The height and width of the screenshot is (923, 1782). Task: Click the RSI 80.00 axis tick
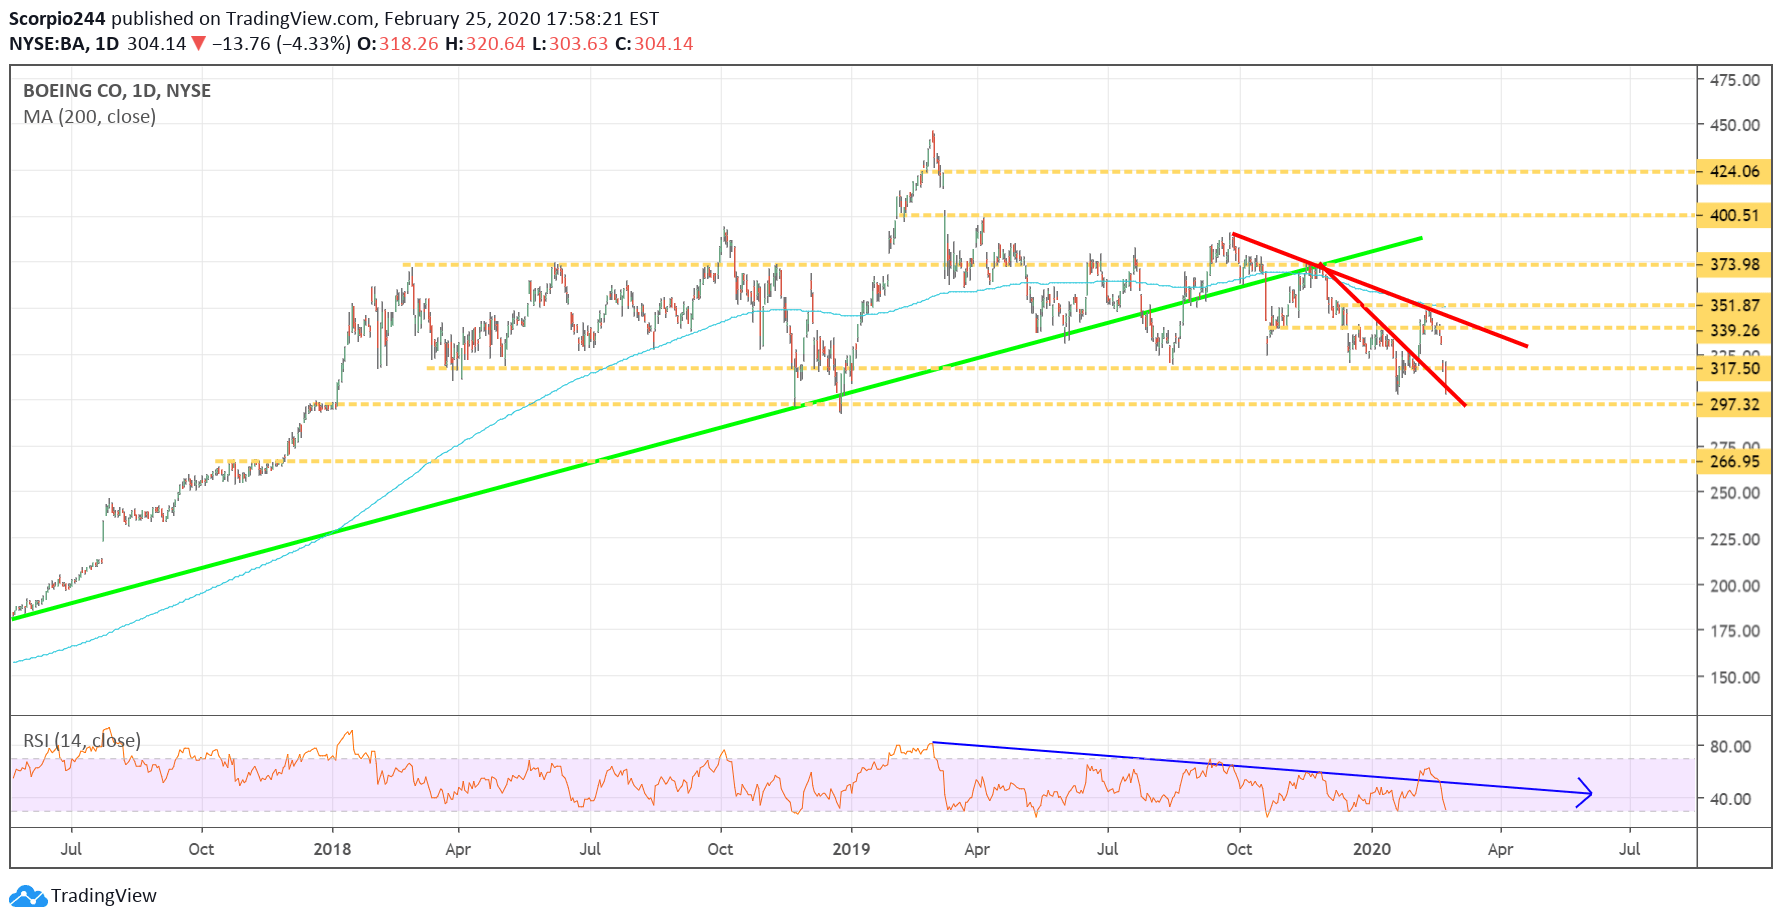[1731, 746]
